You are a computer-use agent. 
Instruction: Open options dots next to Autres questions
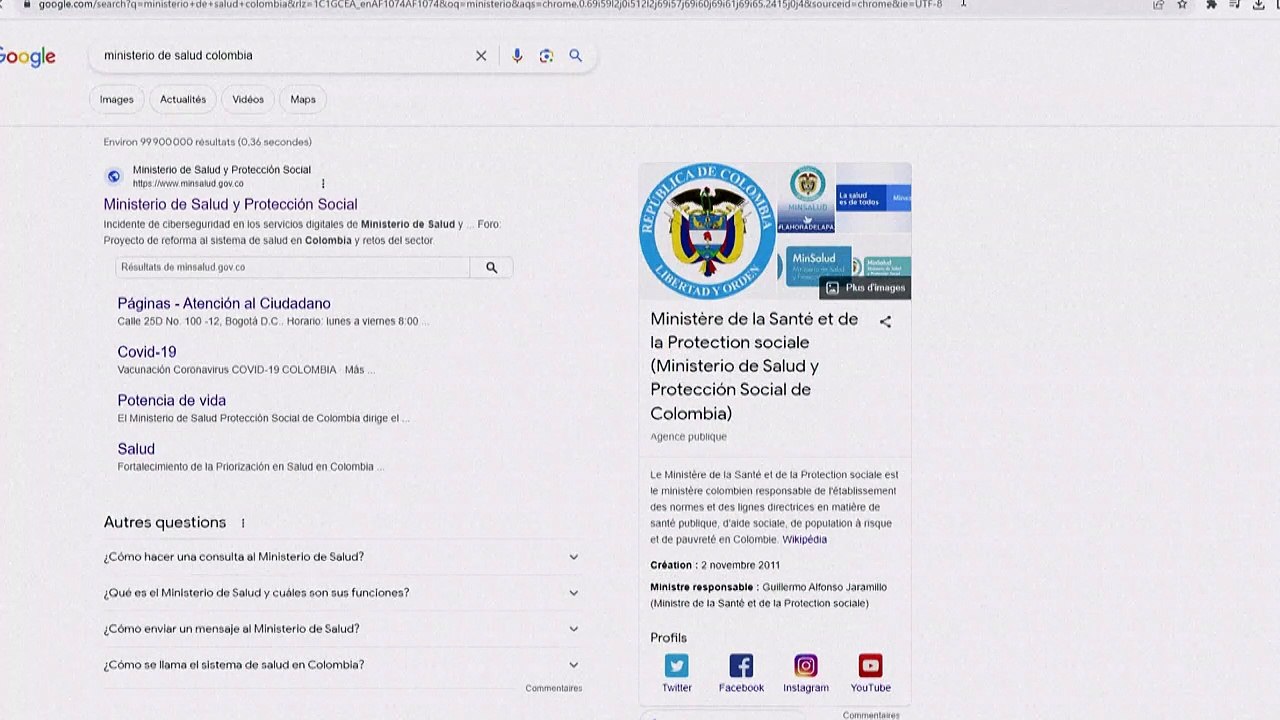tap(243, 523)
